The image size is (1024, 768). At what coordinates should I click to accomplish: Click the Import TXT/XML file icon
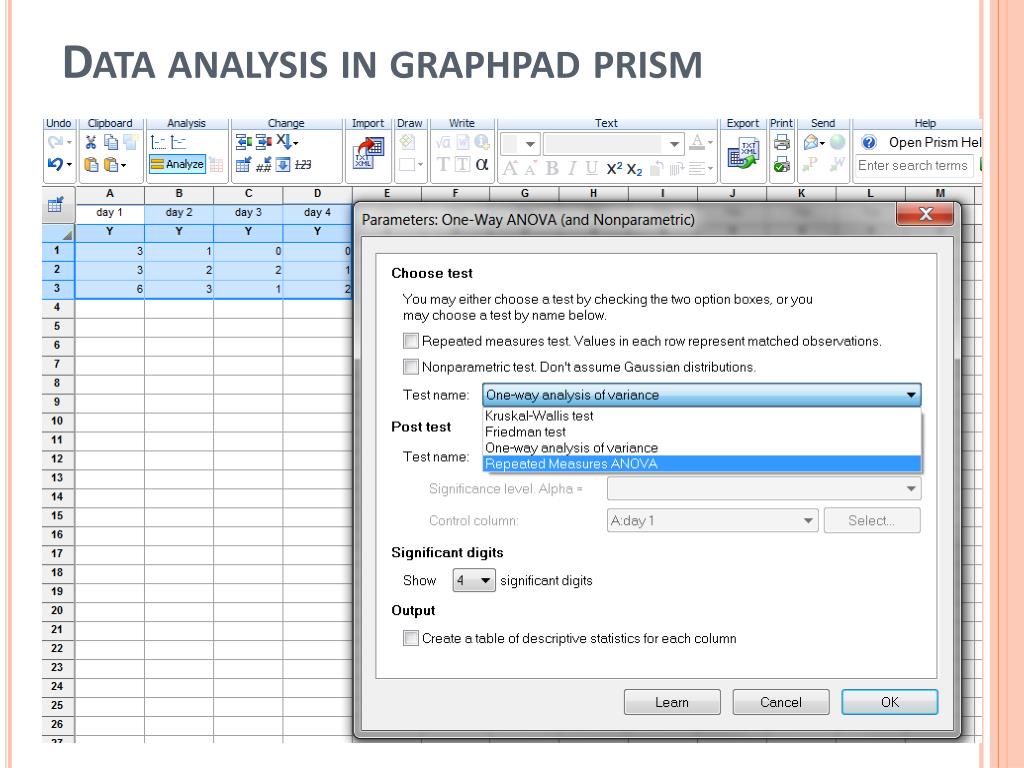[x=368, y=153]
